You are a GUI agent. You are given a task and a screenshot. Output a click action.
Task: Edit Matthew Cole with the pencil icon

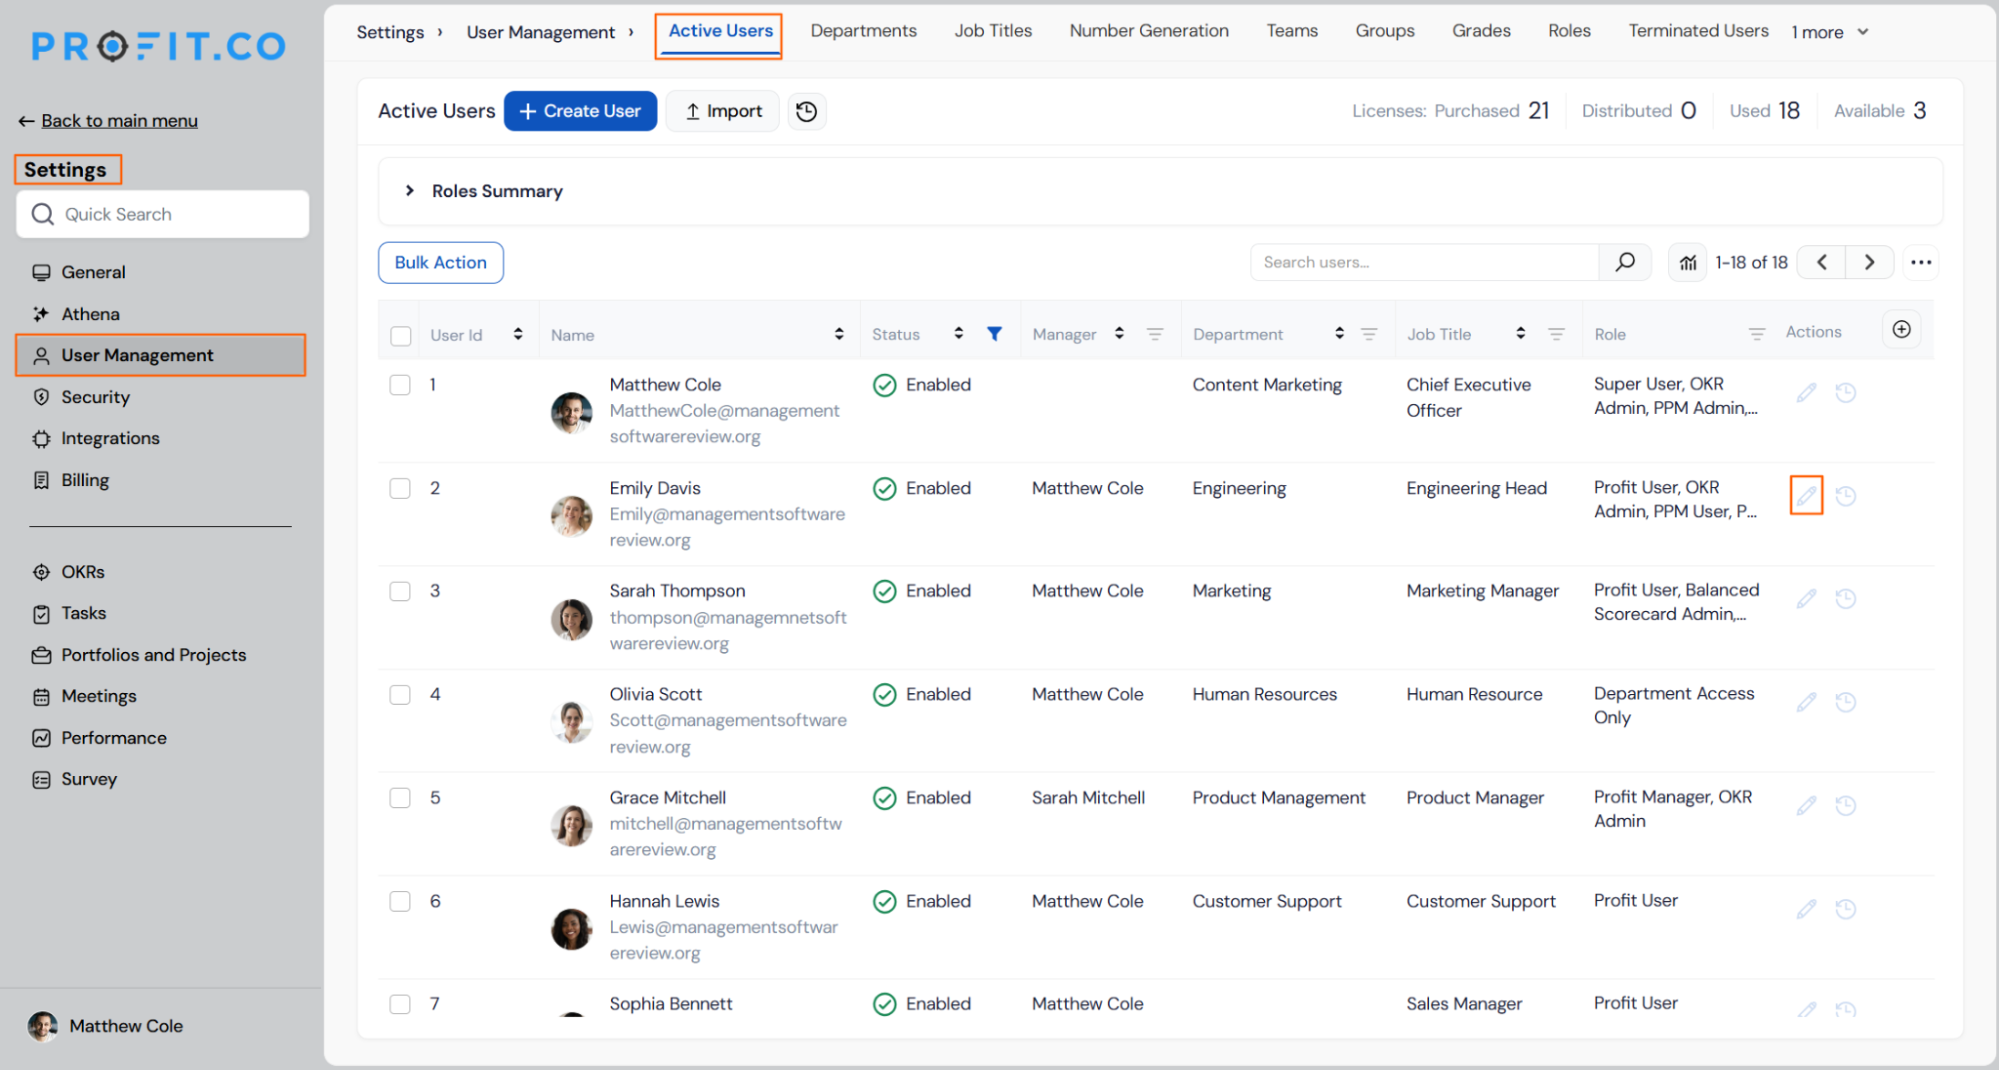click(1805, 392)
